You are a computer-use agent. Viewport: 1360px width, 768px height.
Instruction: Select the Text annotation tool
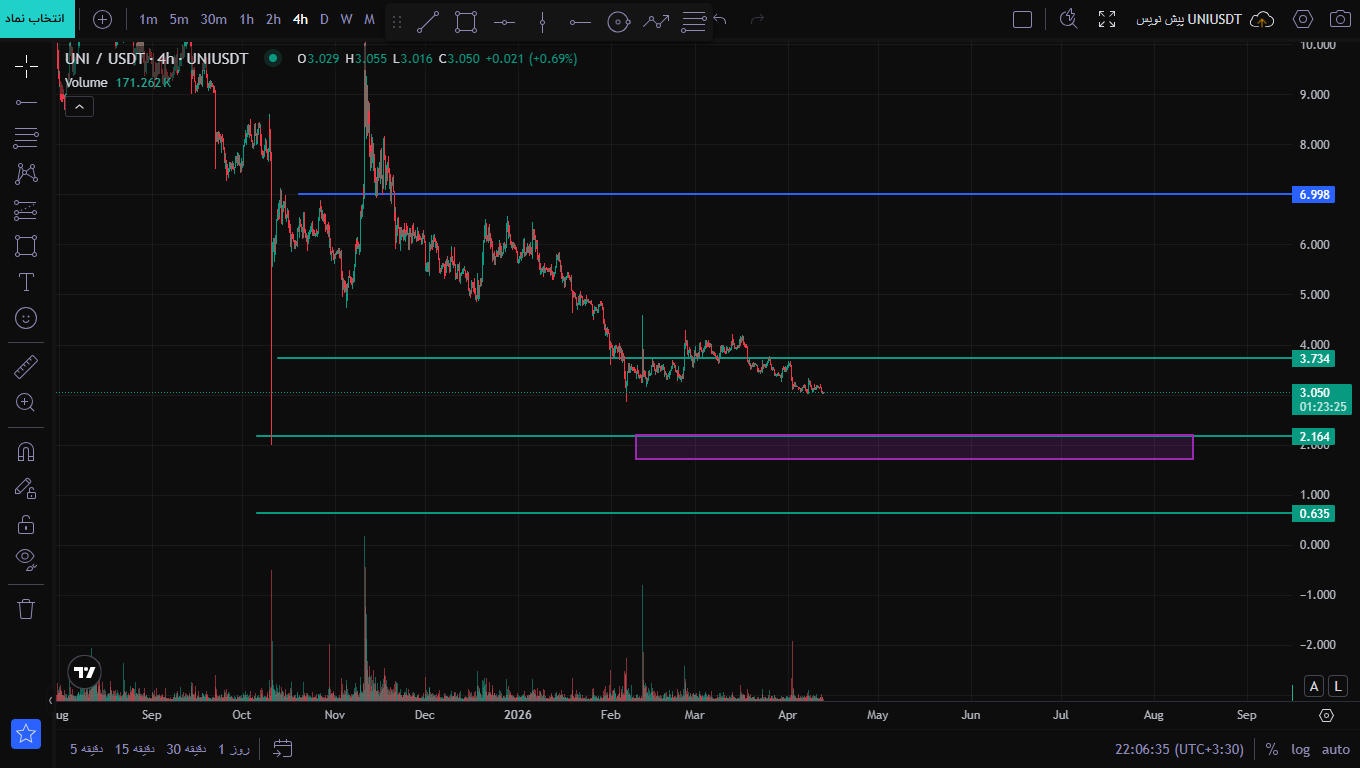pos(26,282)
